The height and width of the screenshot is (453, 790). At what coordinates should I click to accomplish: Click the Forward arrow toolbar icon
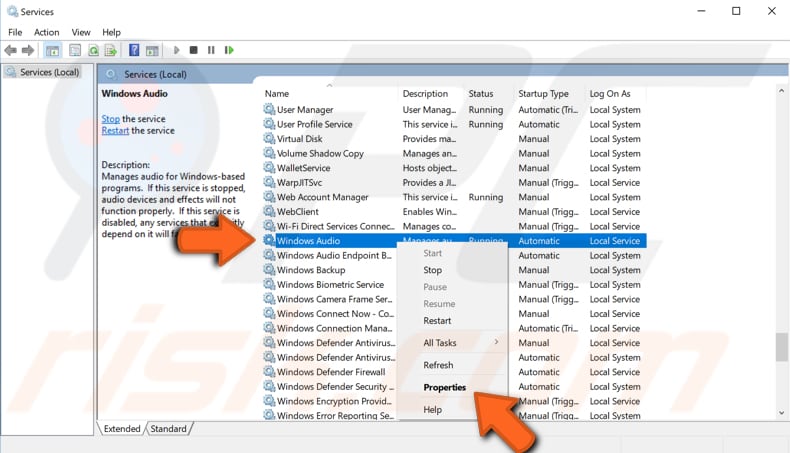28,50
